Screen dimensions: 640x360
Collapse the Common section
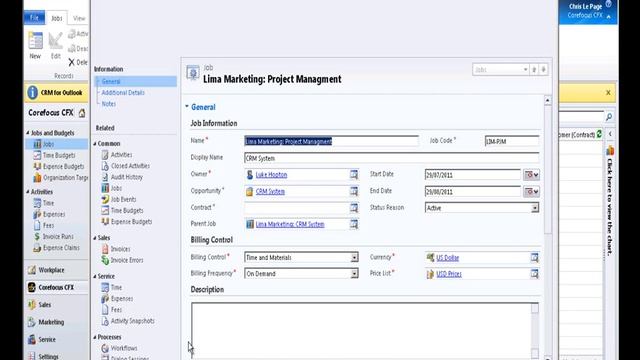(x=95, y=144)
